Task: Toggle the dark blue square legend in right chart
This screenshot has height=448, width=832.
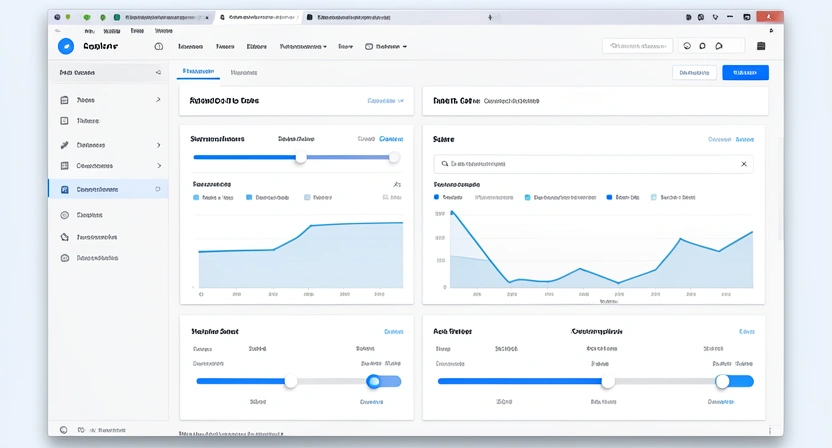Action: pos(608,198)
